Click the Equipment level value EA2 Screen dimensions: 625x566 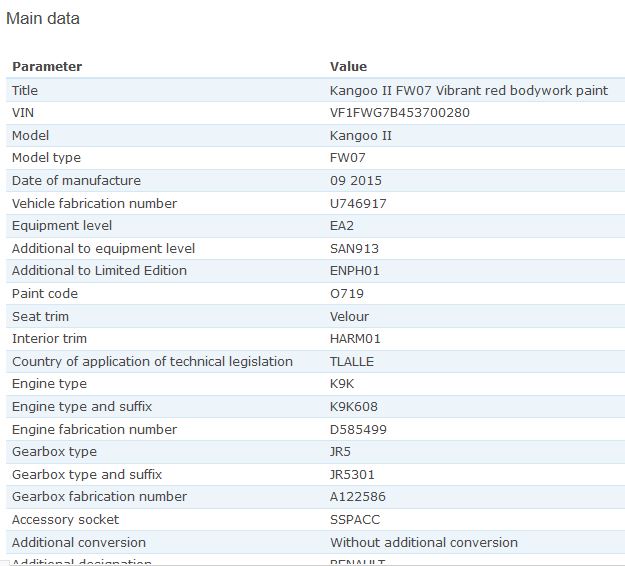tap(341, 226)
